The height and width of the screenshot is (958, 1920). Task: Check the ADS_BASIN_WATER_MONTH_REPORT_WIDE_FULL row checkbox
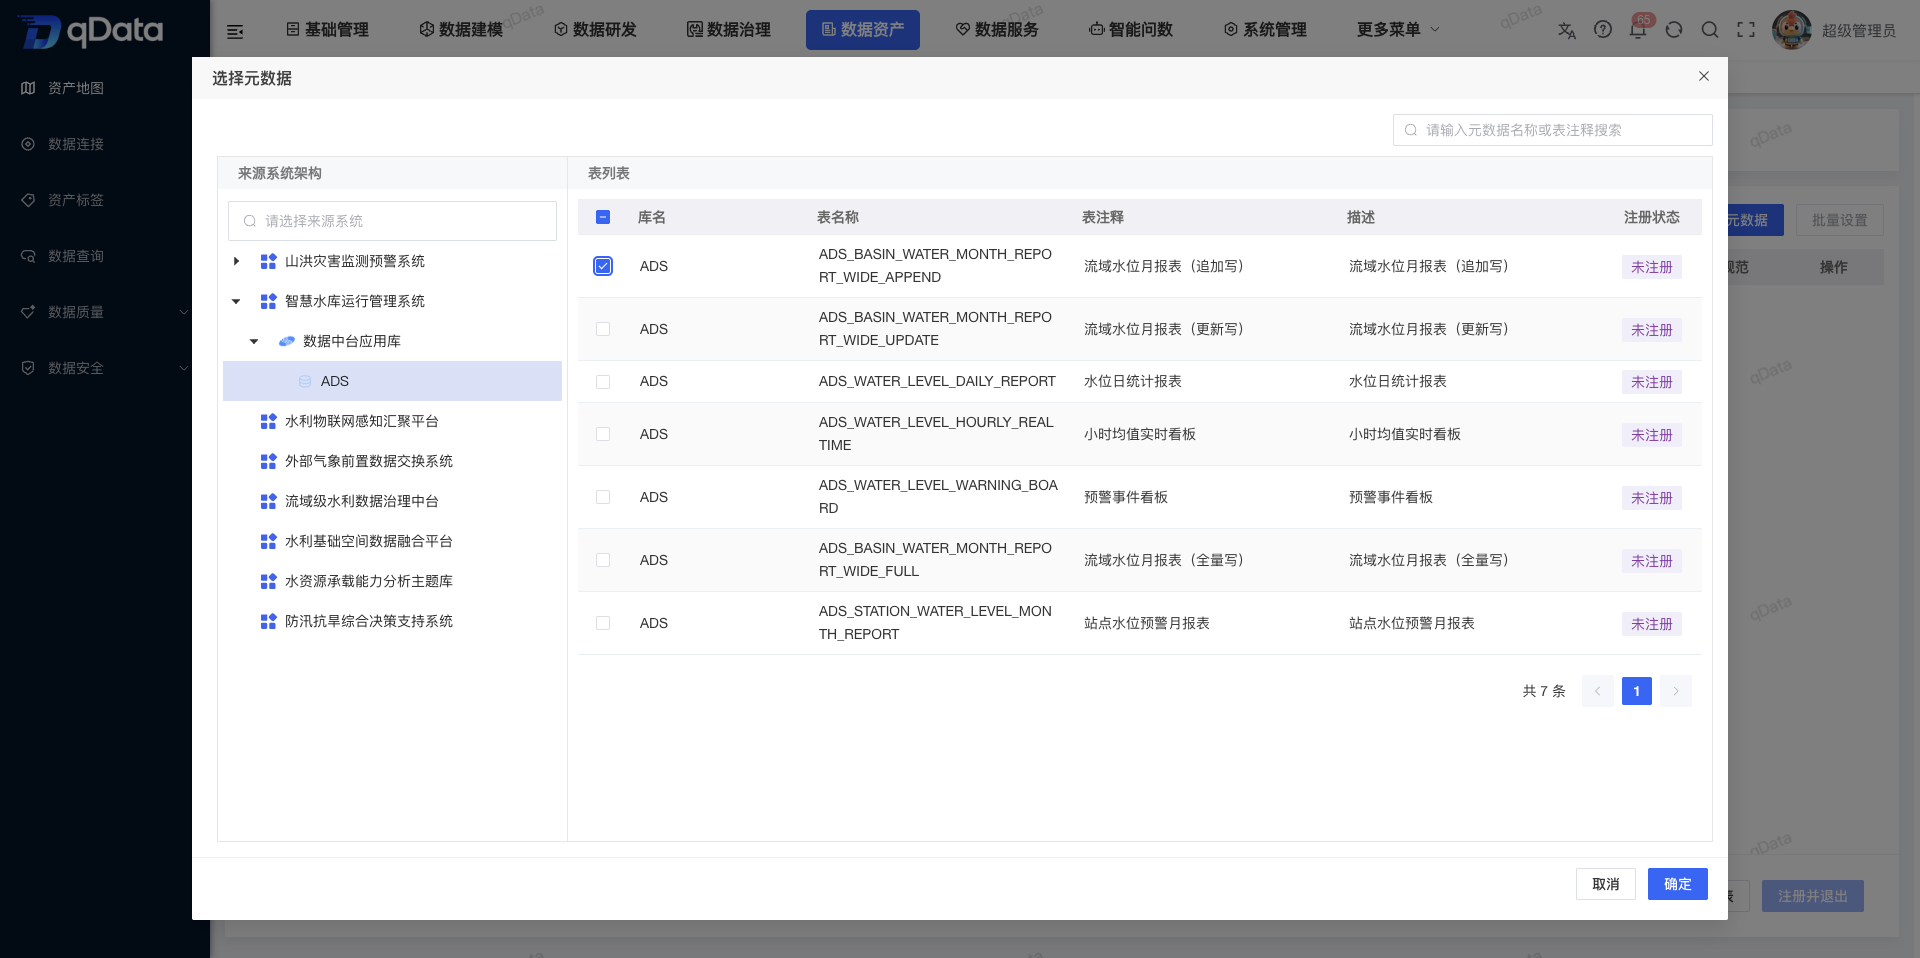click(x=603, y=560)
